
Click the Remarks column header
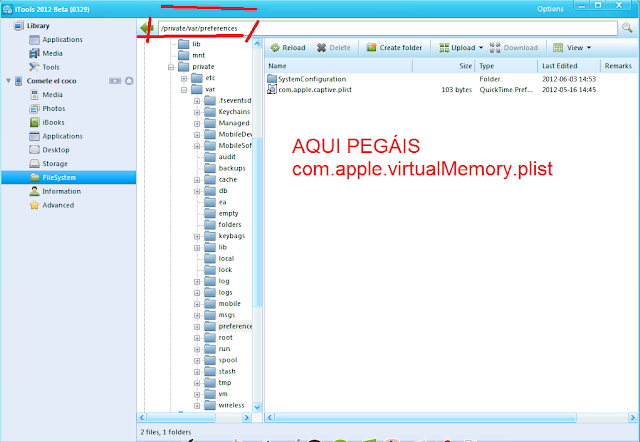[618, 66]
